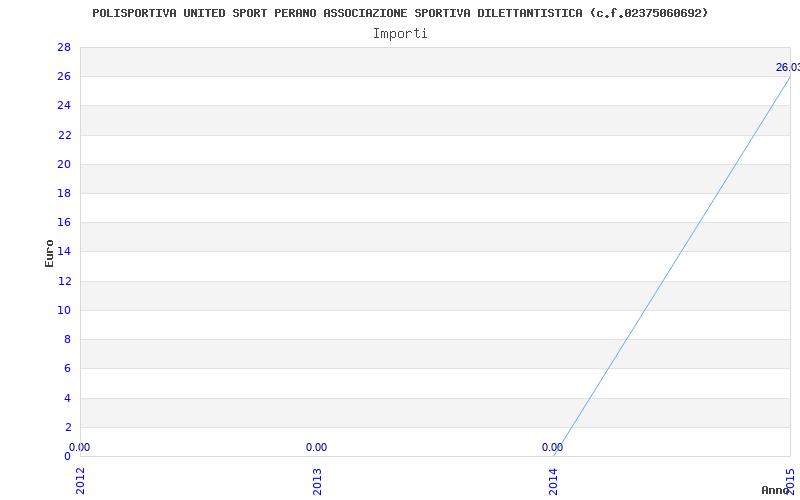This screenshot has width=800, height=500.
Task: Click the 0.00 value label above 2012
Action: (80, 447)
